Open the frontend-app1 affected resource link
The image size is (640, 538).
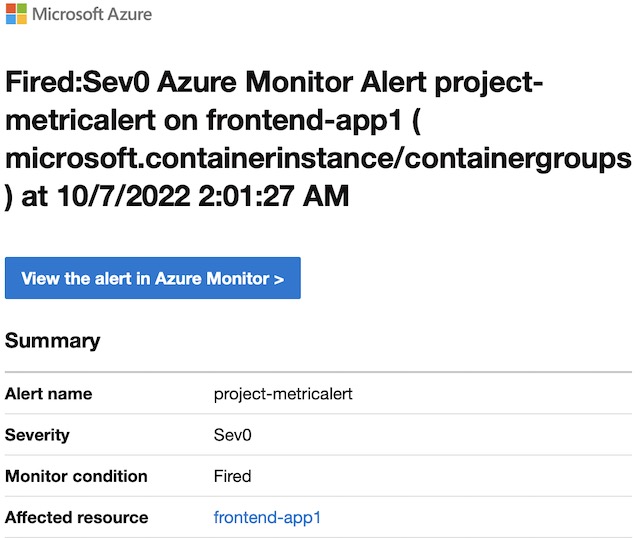point(267,517)
